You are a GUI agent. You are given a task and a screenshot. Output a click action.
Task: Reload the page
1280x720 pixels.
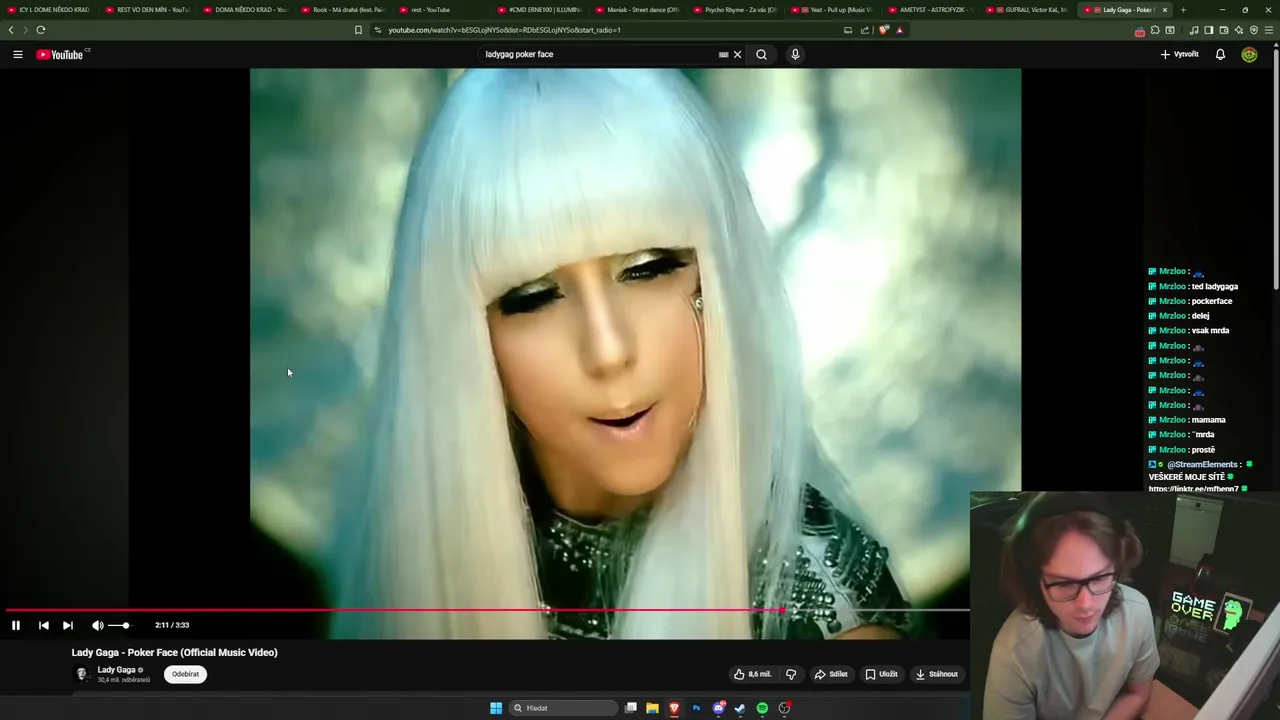coord(41,30)
